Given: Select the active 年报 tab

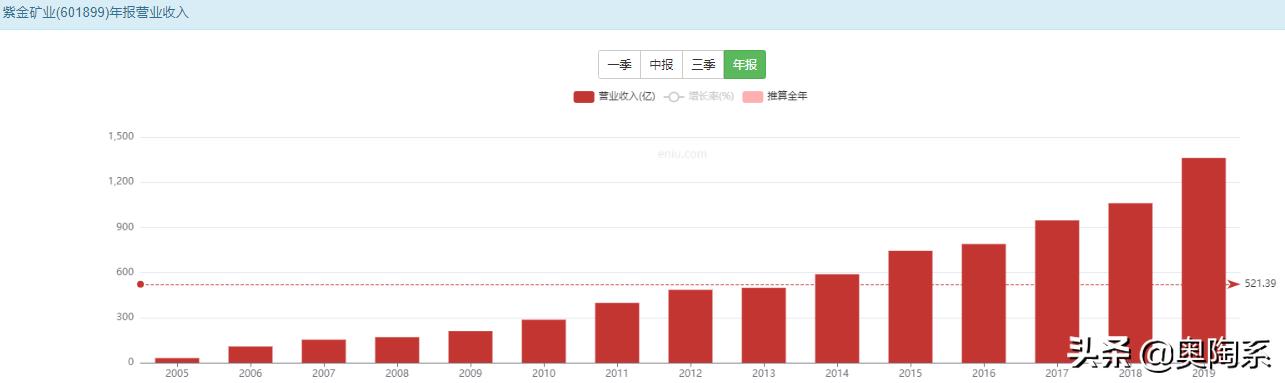Looking at the screenshot, I should [745, 64].
